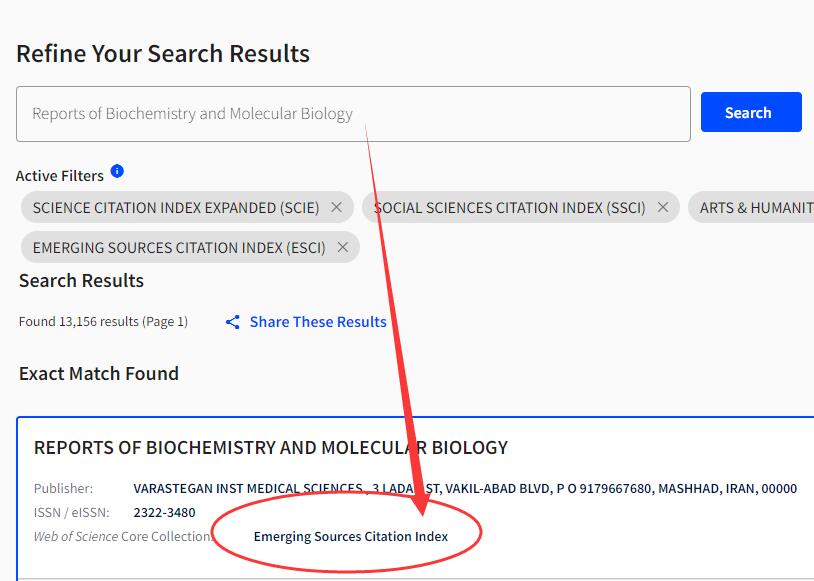Screen dimensions: 814x581
Task: Remove the SSCI filter with its X
Action: (x=662, y=207)
